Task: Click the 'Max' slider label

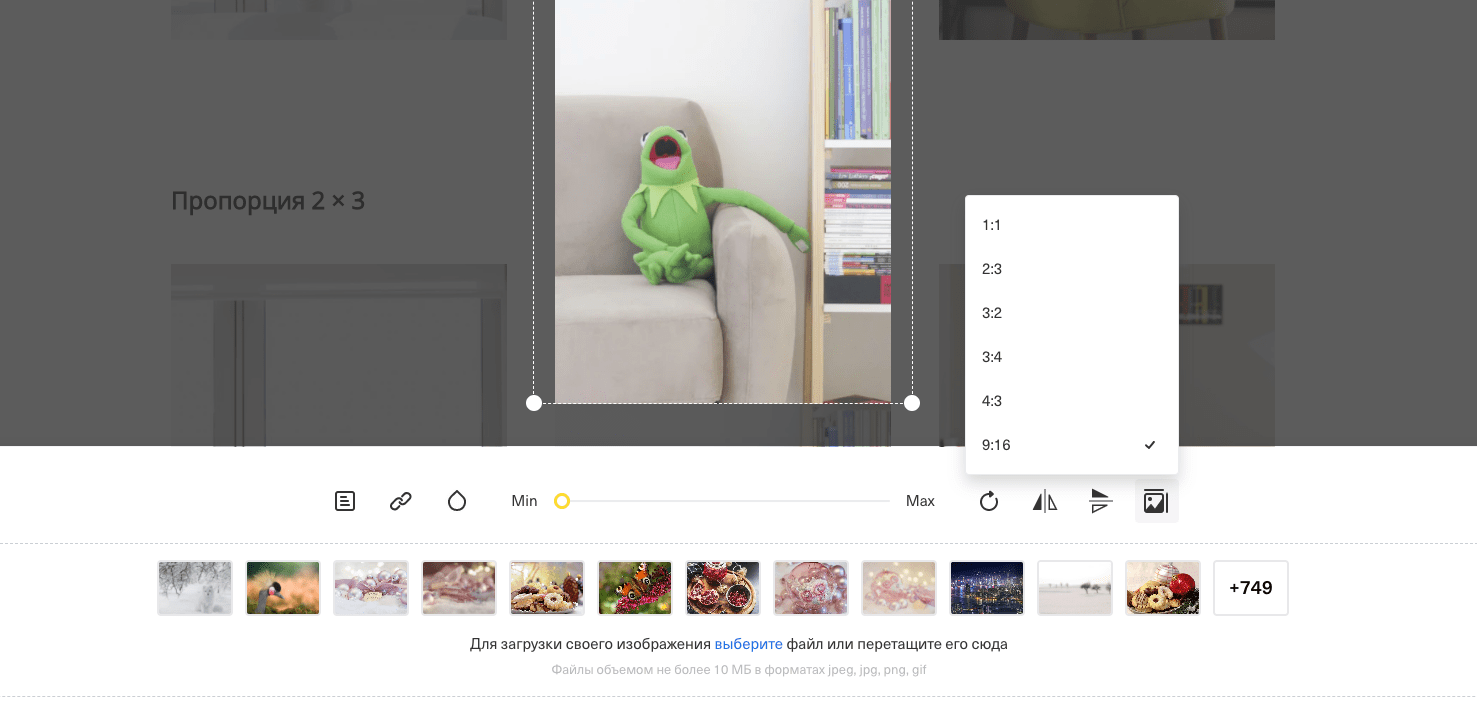Action: tap(920, 501)
